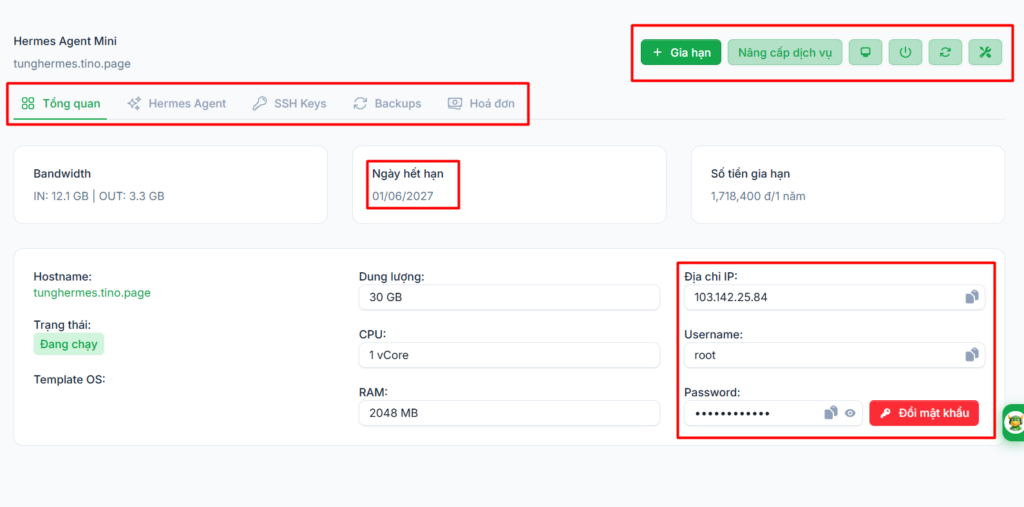
Task: Click the power icon button
Action: coord(905,52)
